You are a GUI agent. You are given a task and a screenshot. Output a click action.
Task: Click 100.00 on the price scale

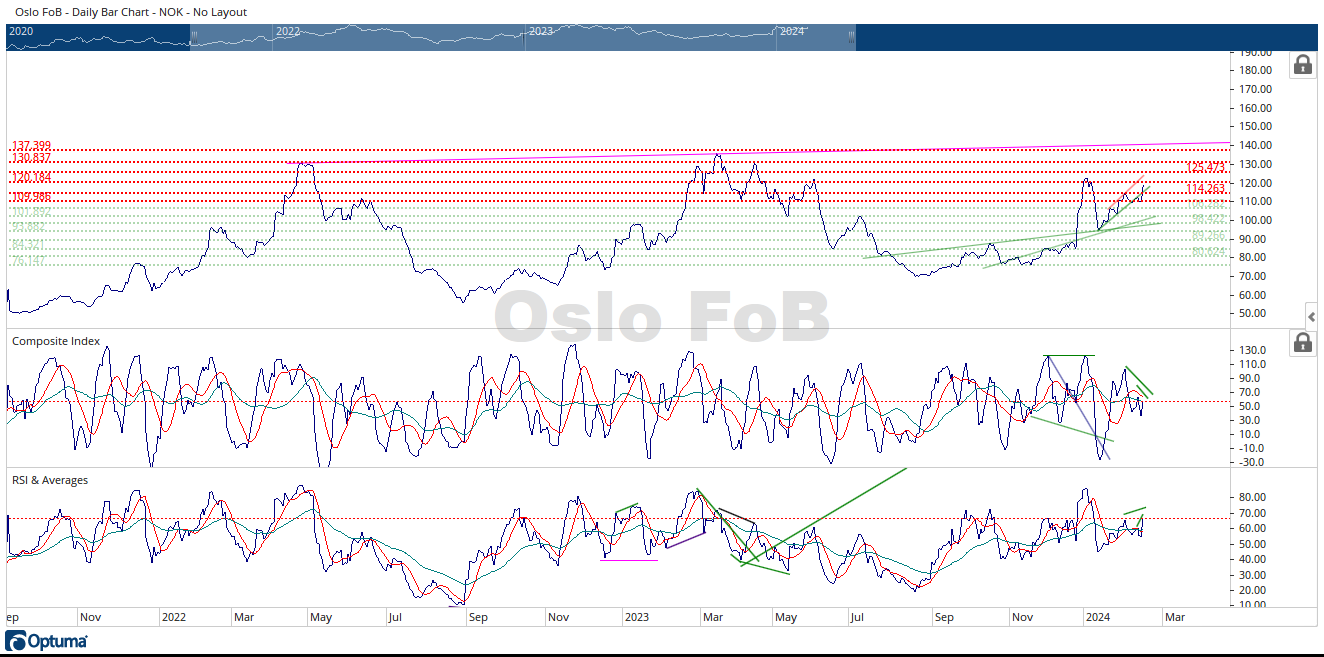[x=1255, y=220]
